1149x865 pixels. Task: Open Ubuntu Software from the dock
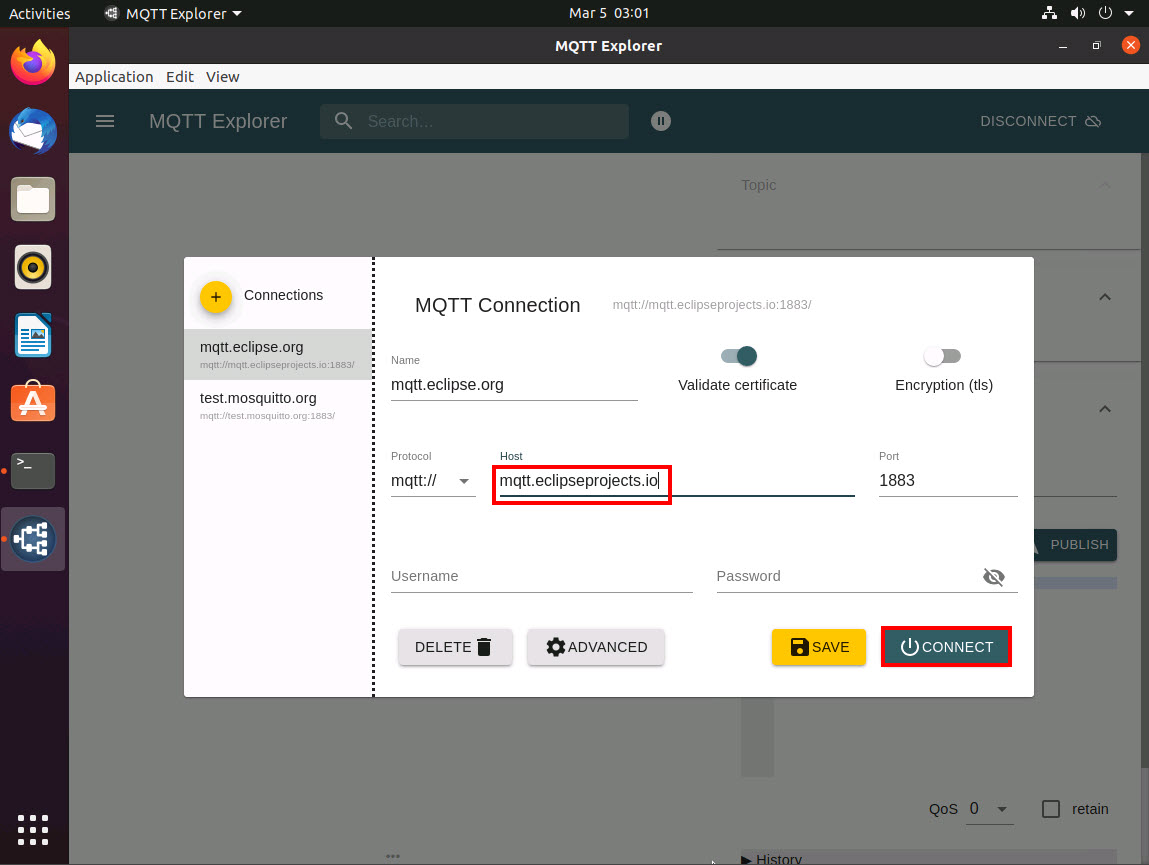pos(33,402)
